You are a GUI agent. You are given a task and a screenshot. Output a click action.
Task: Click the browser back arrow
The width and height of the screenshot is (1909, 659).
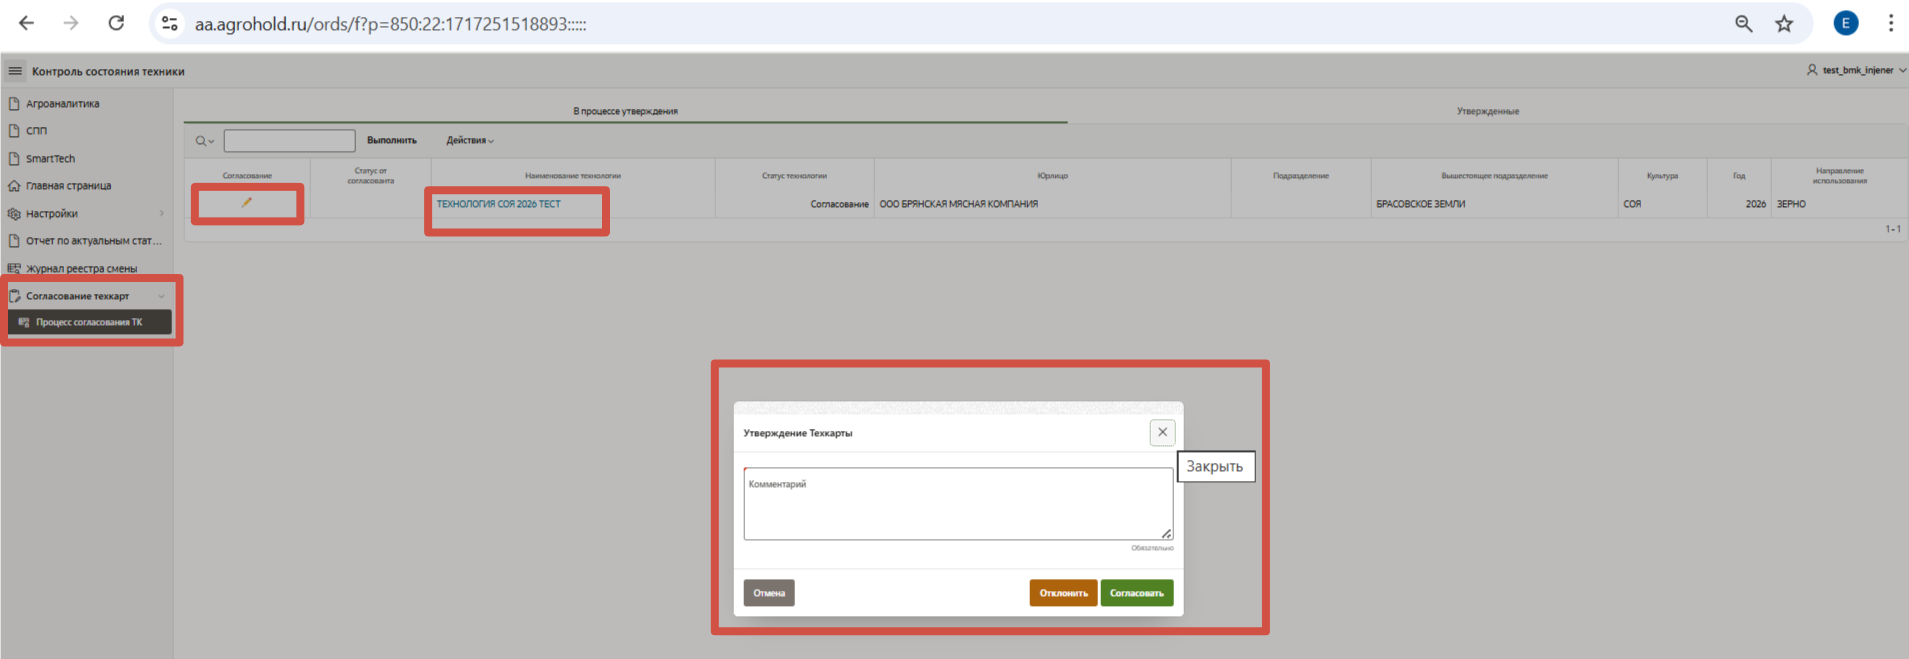[27, 23]
